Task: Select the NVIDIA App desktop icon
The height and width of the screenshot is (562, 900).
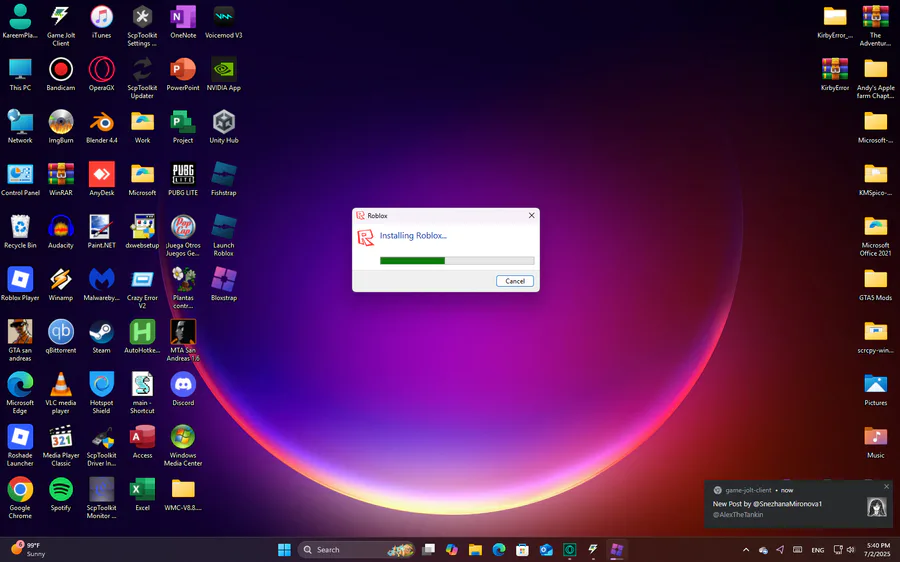Action: pos(223,75)
